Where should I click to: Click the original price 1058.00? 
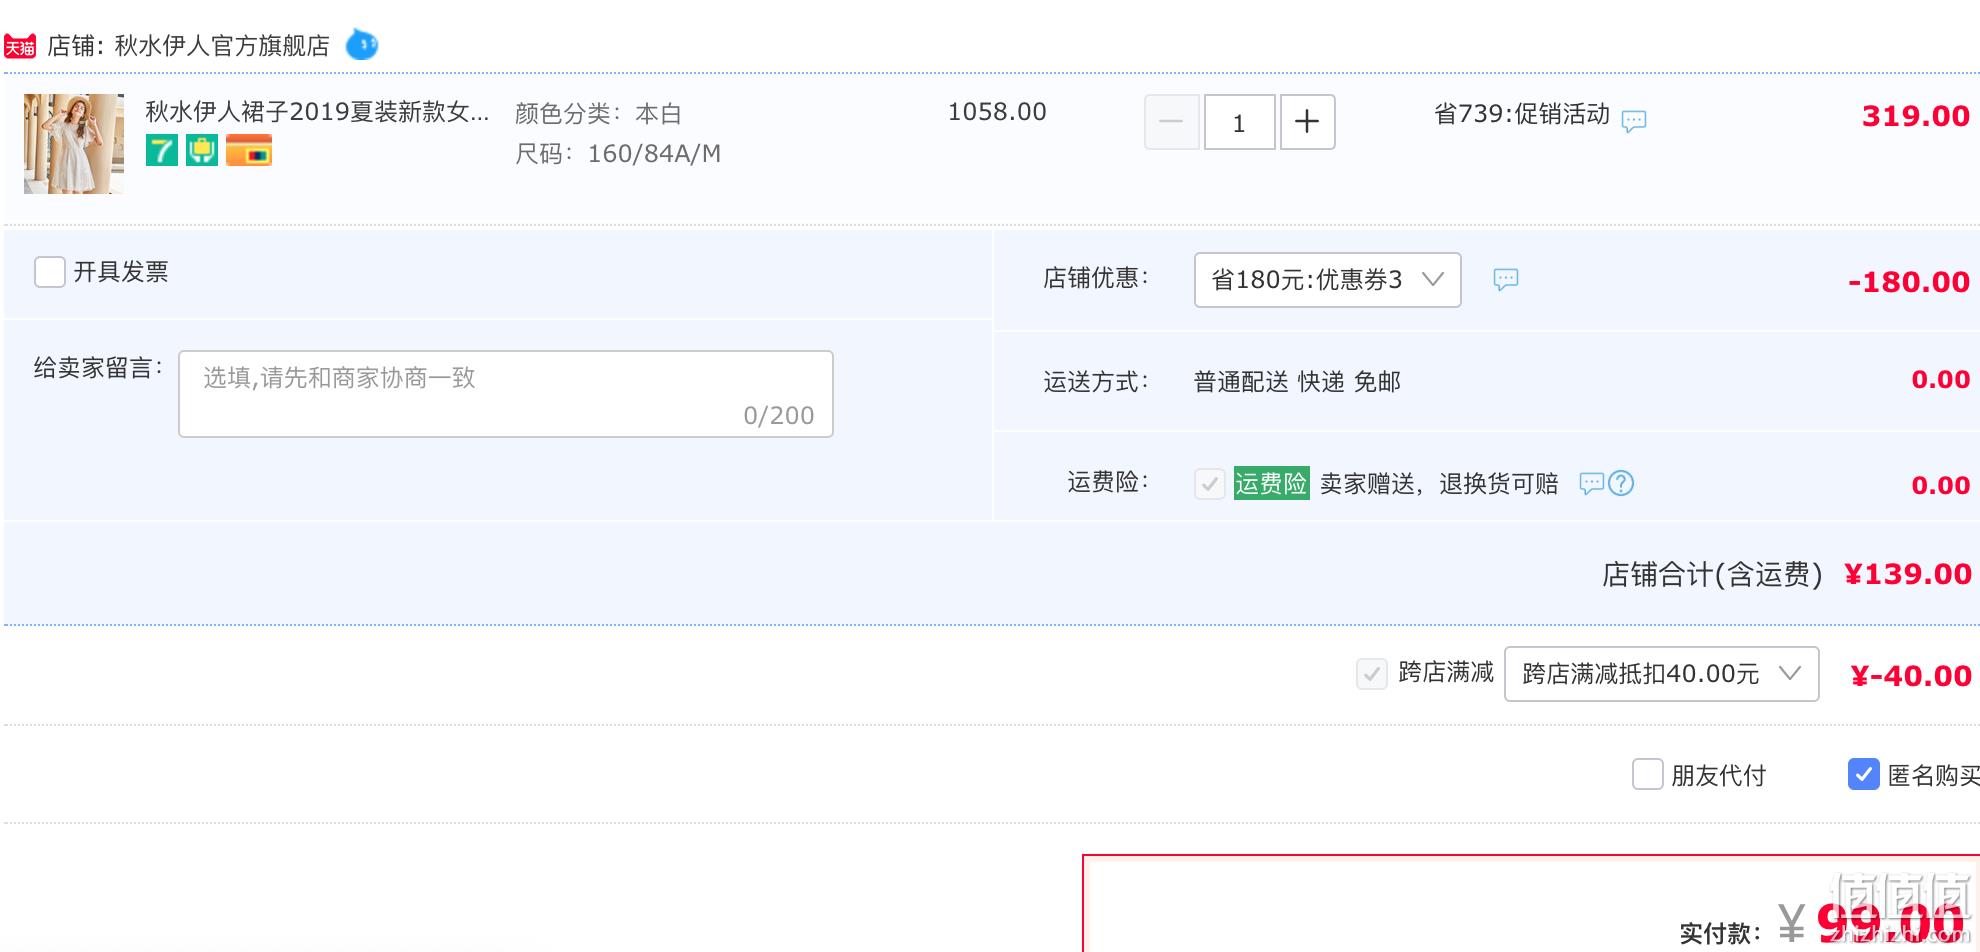tap(997, 112)
